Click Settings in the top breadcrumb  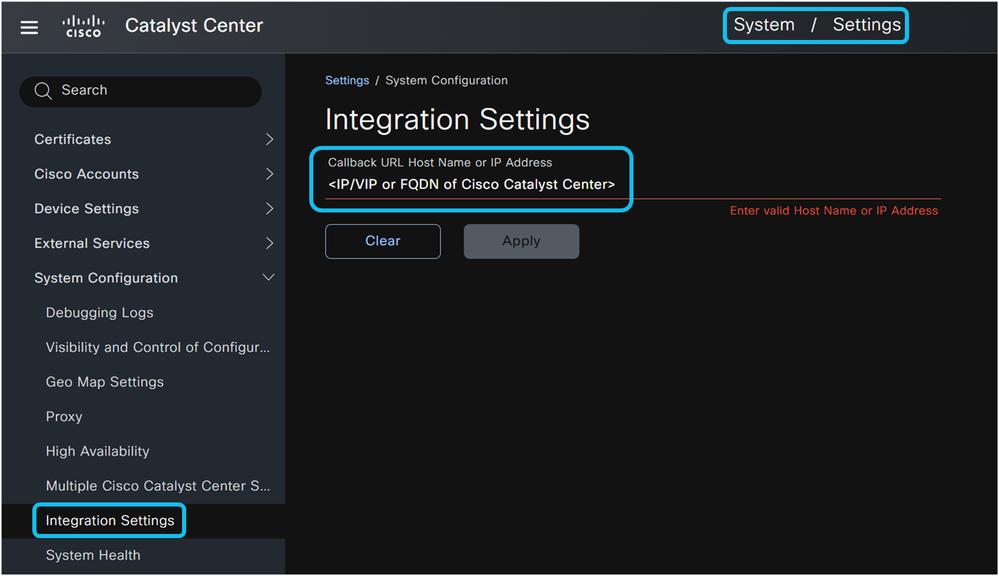[866, 24]
